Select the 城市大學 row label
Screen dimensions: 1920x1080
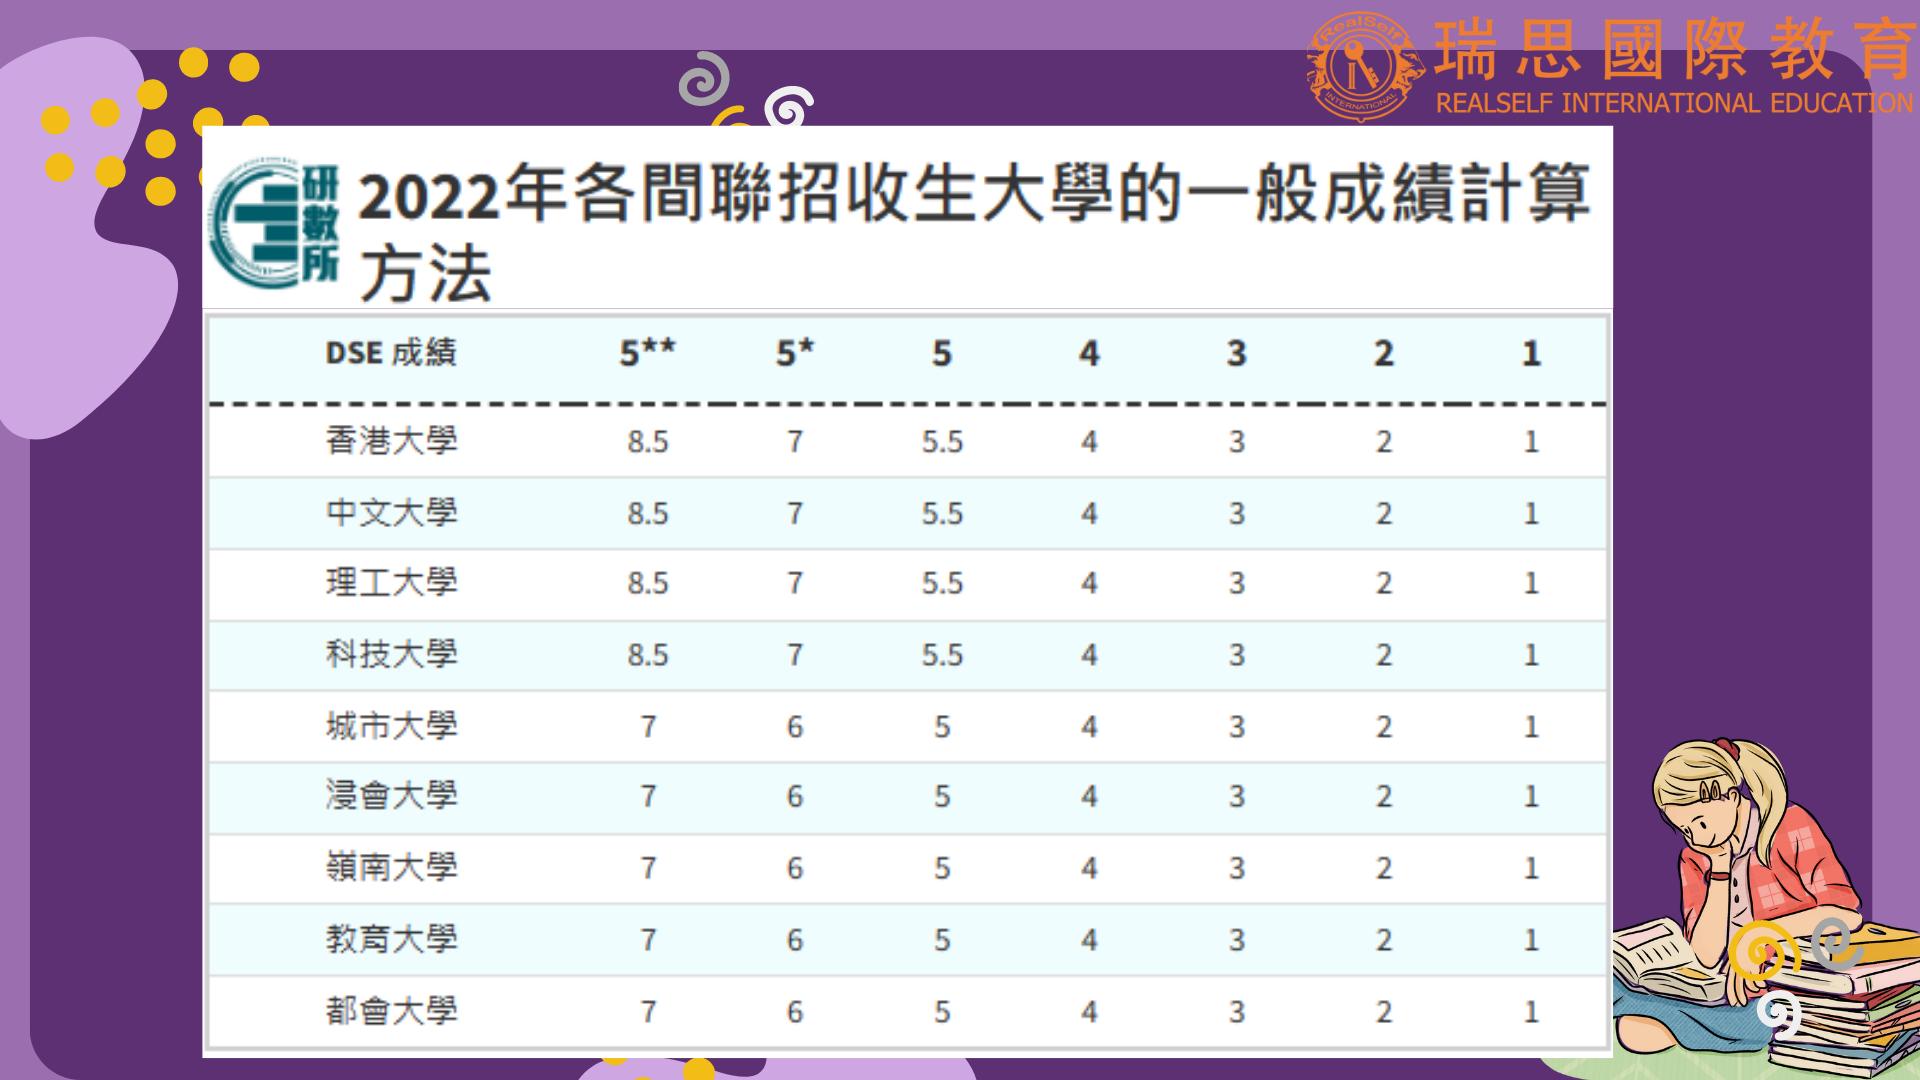tap(391, 726)
